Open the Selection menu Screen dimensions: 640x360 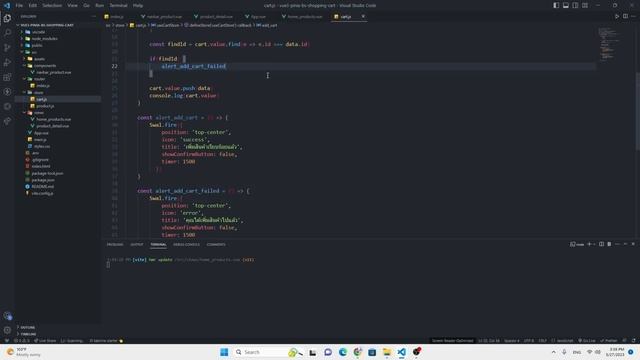[x=52, y=5]
